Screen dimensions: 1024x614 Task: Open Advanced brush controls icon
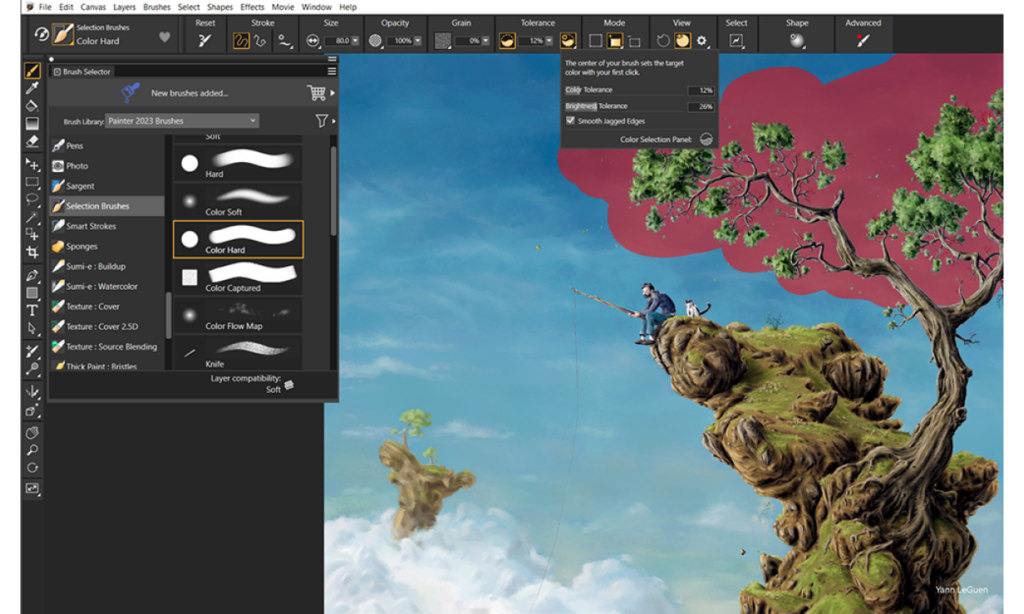point(863,40)
